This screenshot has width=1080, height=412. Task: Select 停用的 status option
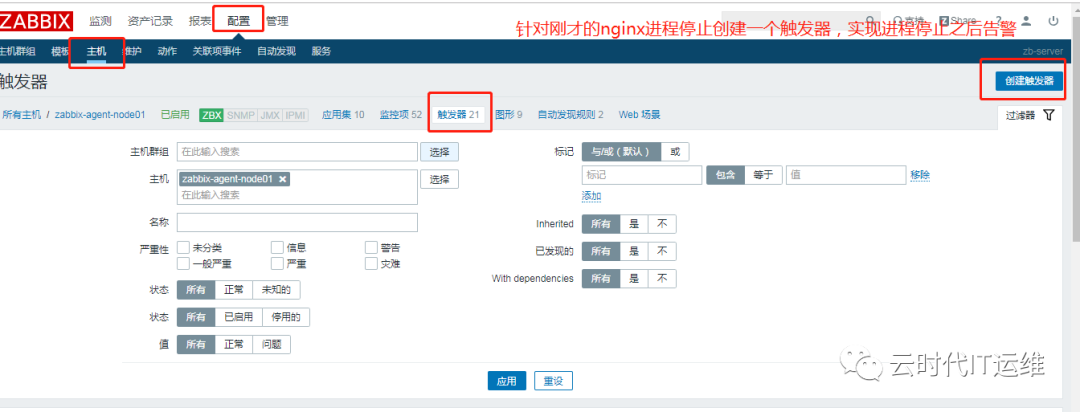(286, 317)
